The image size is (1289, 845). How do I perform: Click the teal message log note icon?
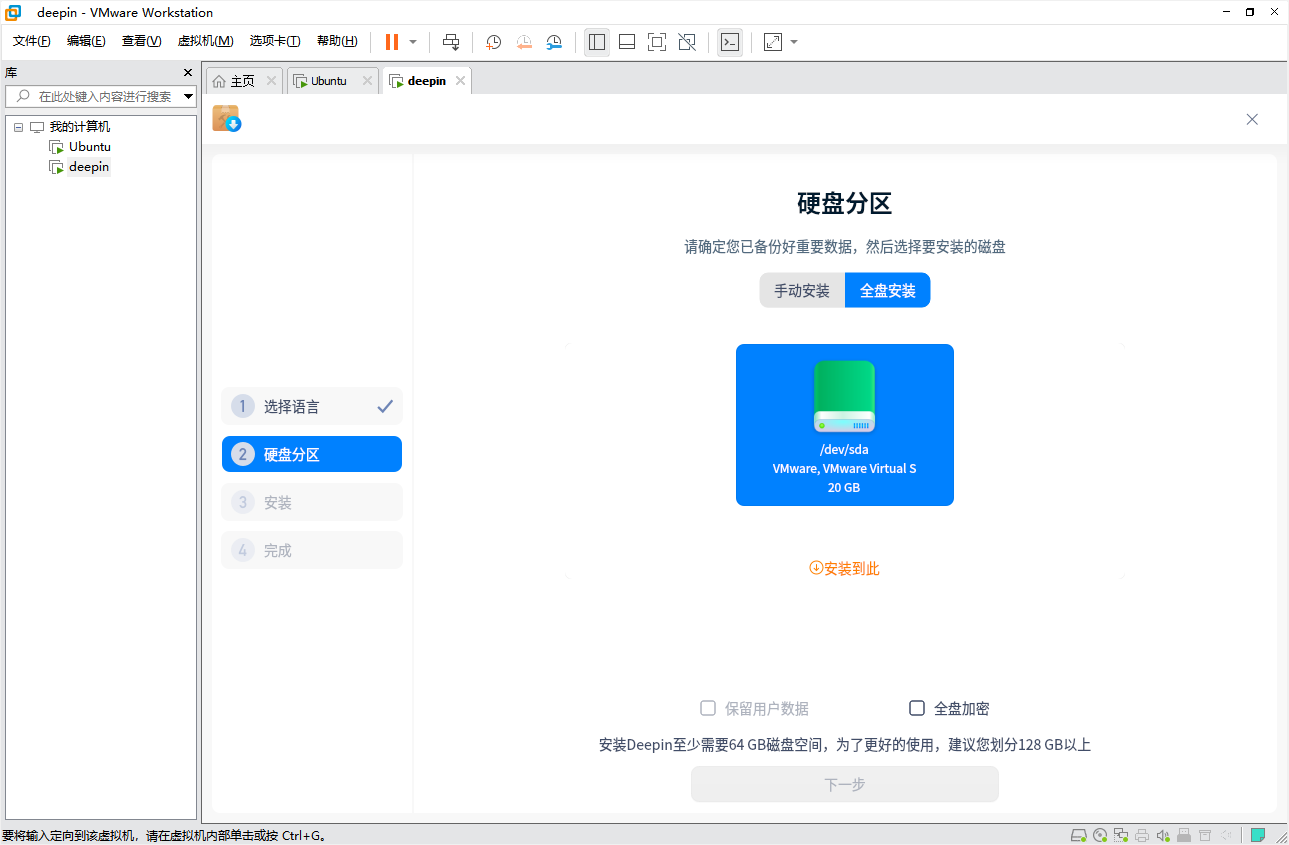click(1258, 835)
